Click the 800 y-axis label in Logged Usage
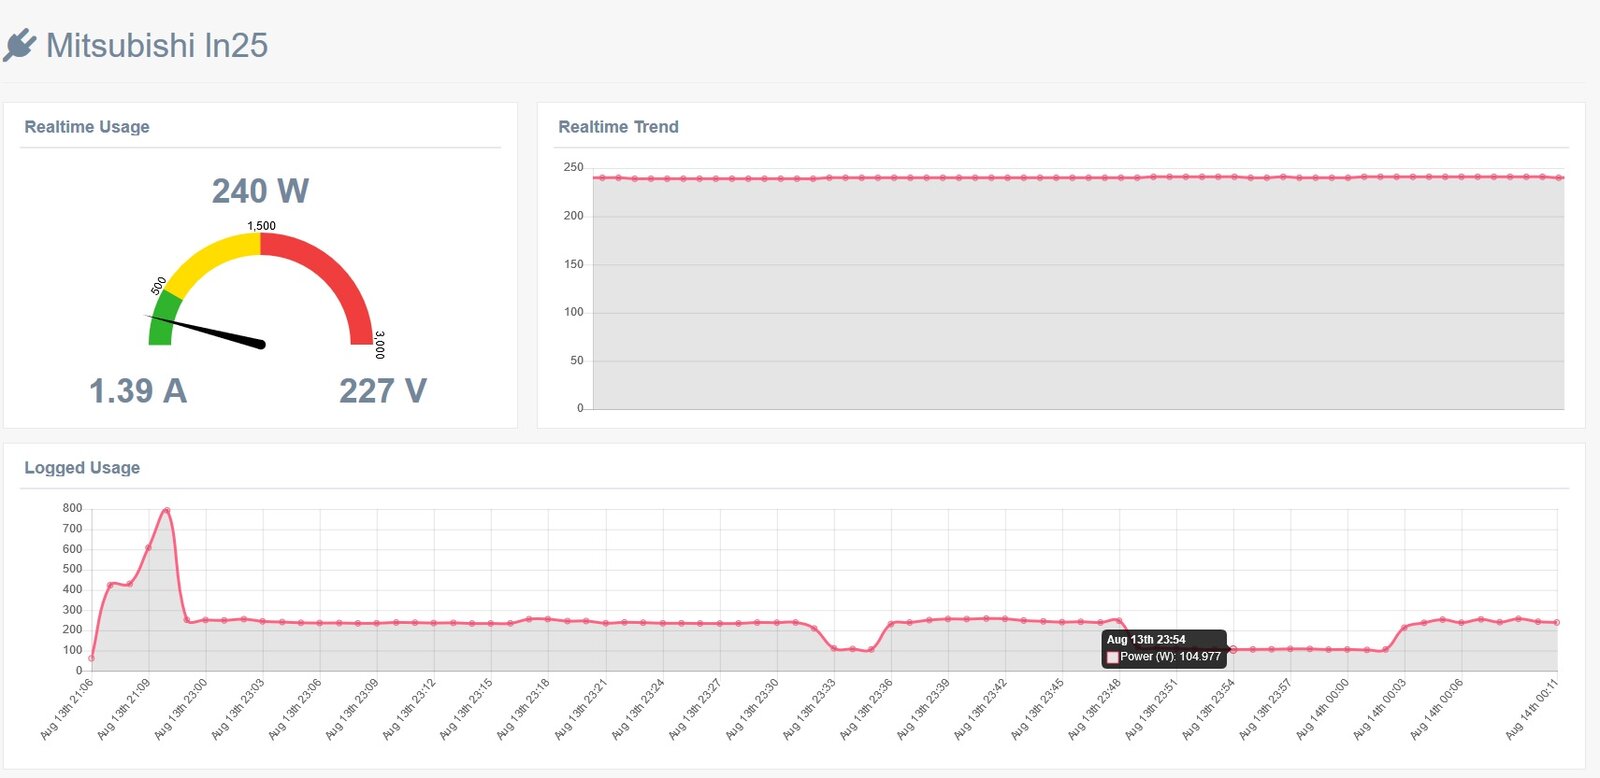The image size is (1600, 778). 72,508
